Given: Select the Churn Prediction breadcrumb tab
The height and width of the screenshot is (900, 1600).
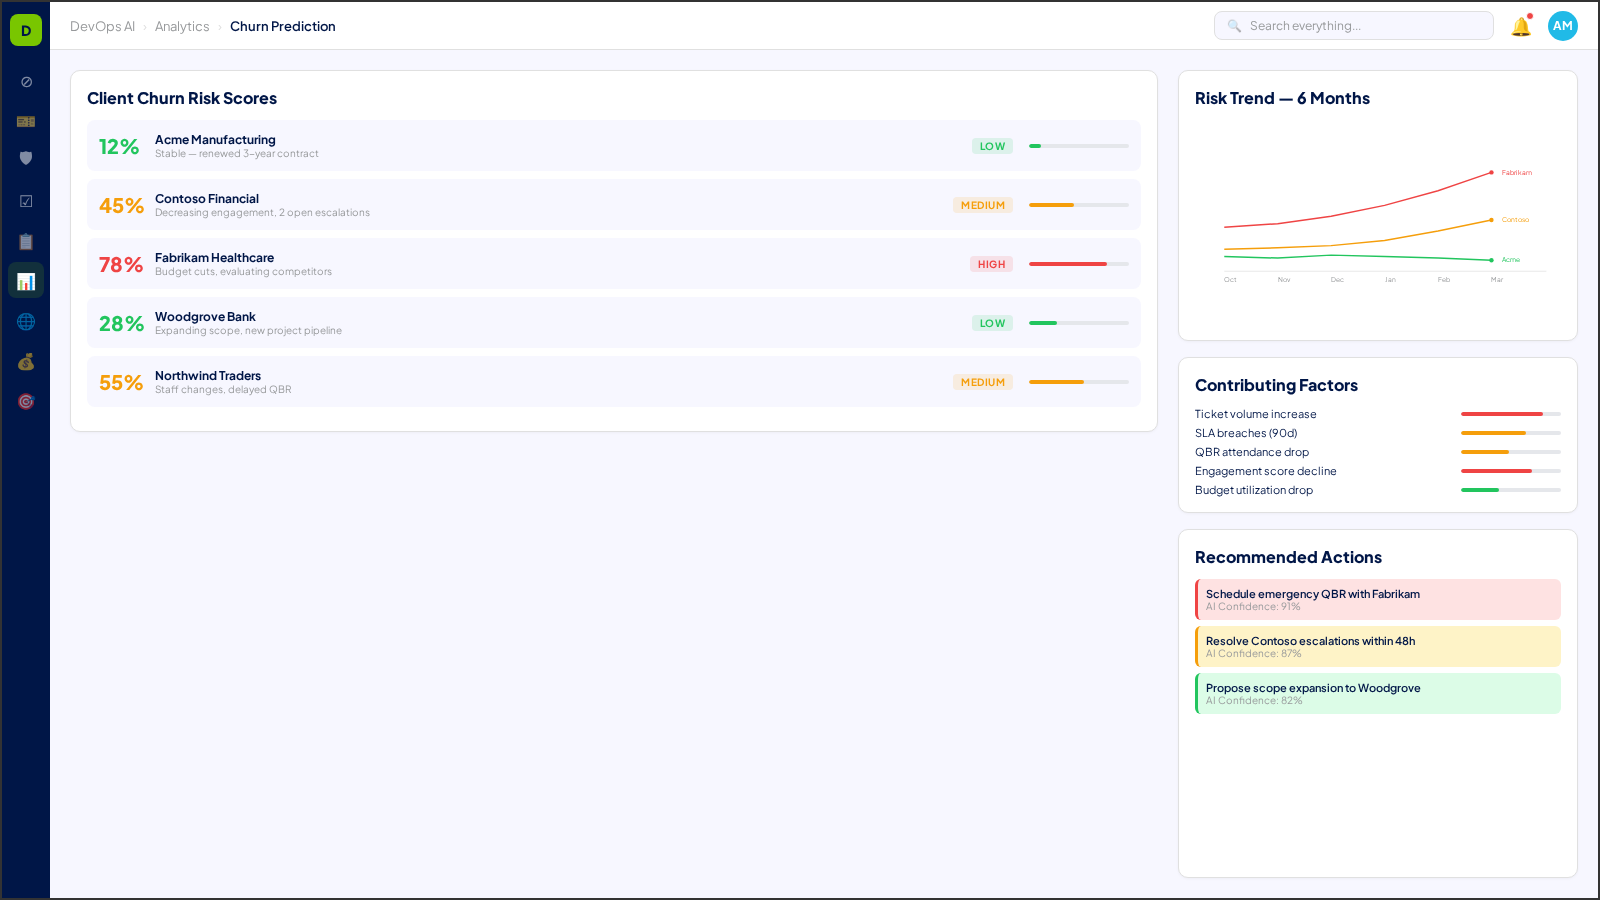Looking at the screenshot, I should 283,26.
